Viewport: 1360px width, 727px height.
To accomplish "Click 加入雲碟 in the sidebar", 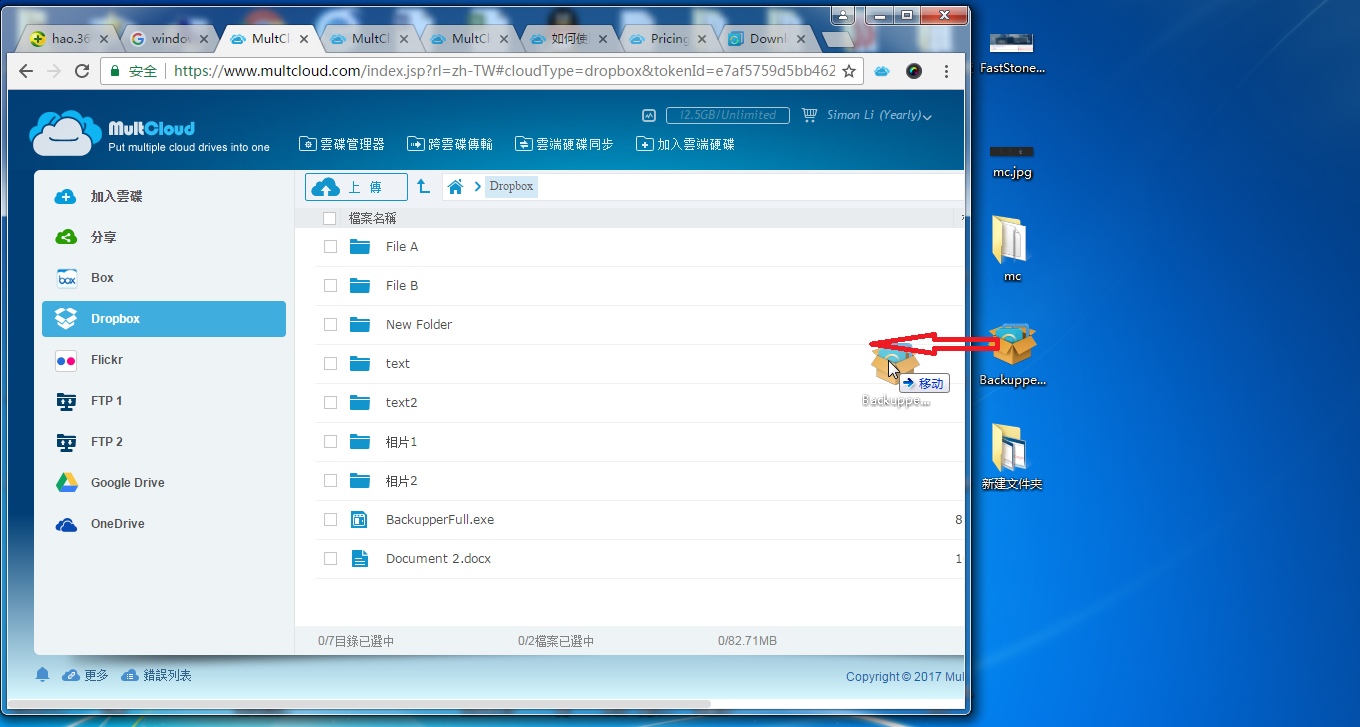I will click(x=164, y=197).
